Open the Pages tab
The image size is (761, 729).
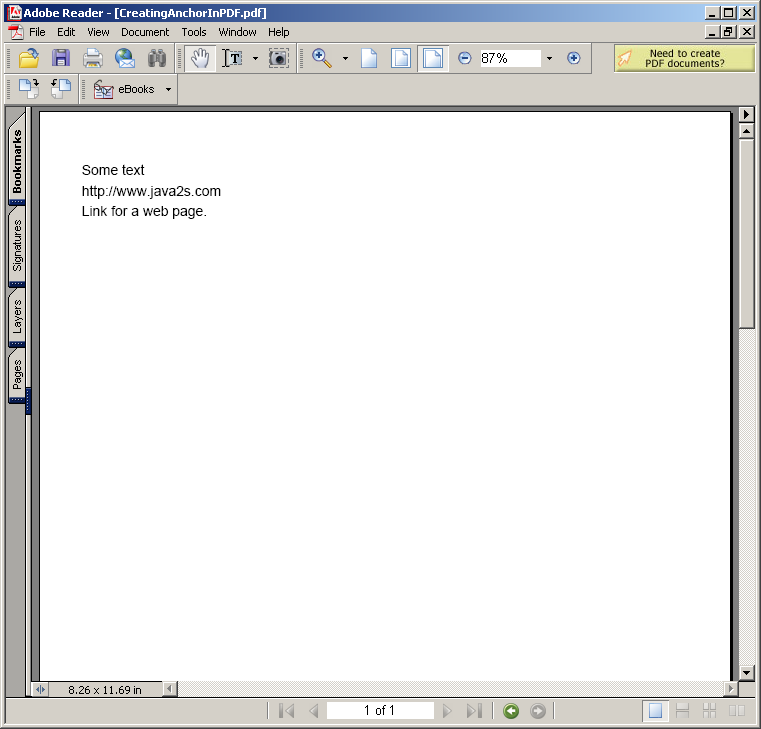(x=17, y=375)
